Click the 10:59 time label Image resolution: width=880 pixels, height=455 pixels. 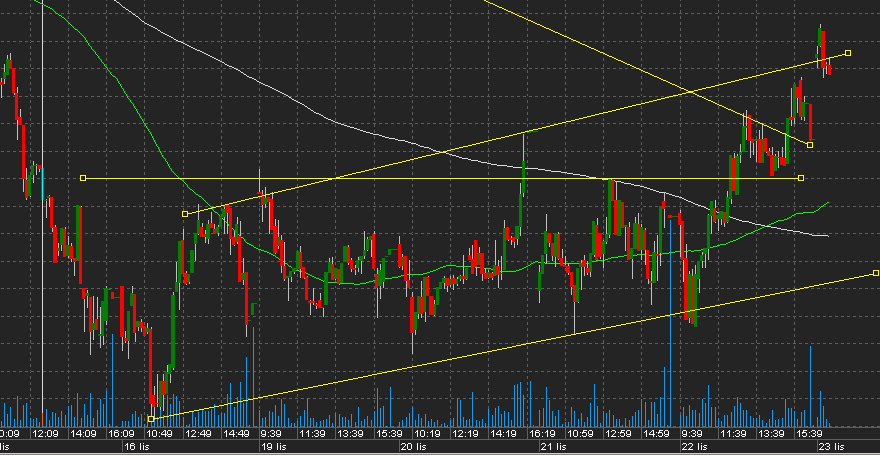click(580, 434)
